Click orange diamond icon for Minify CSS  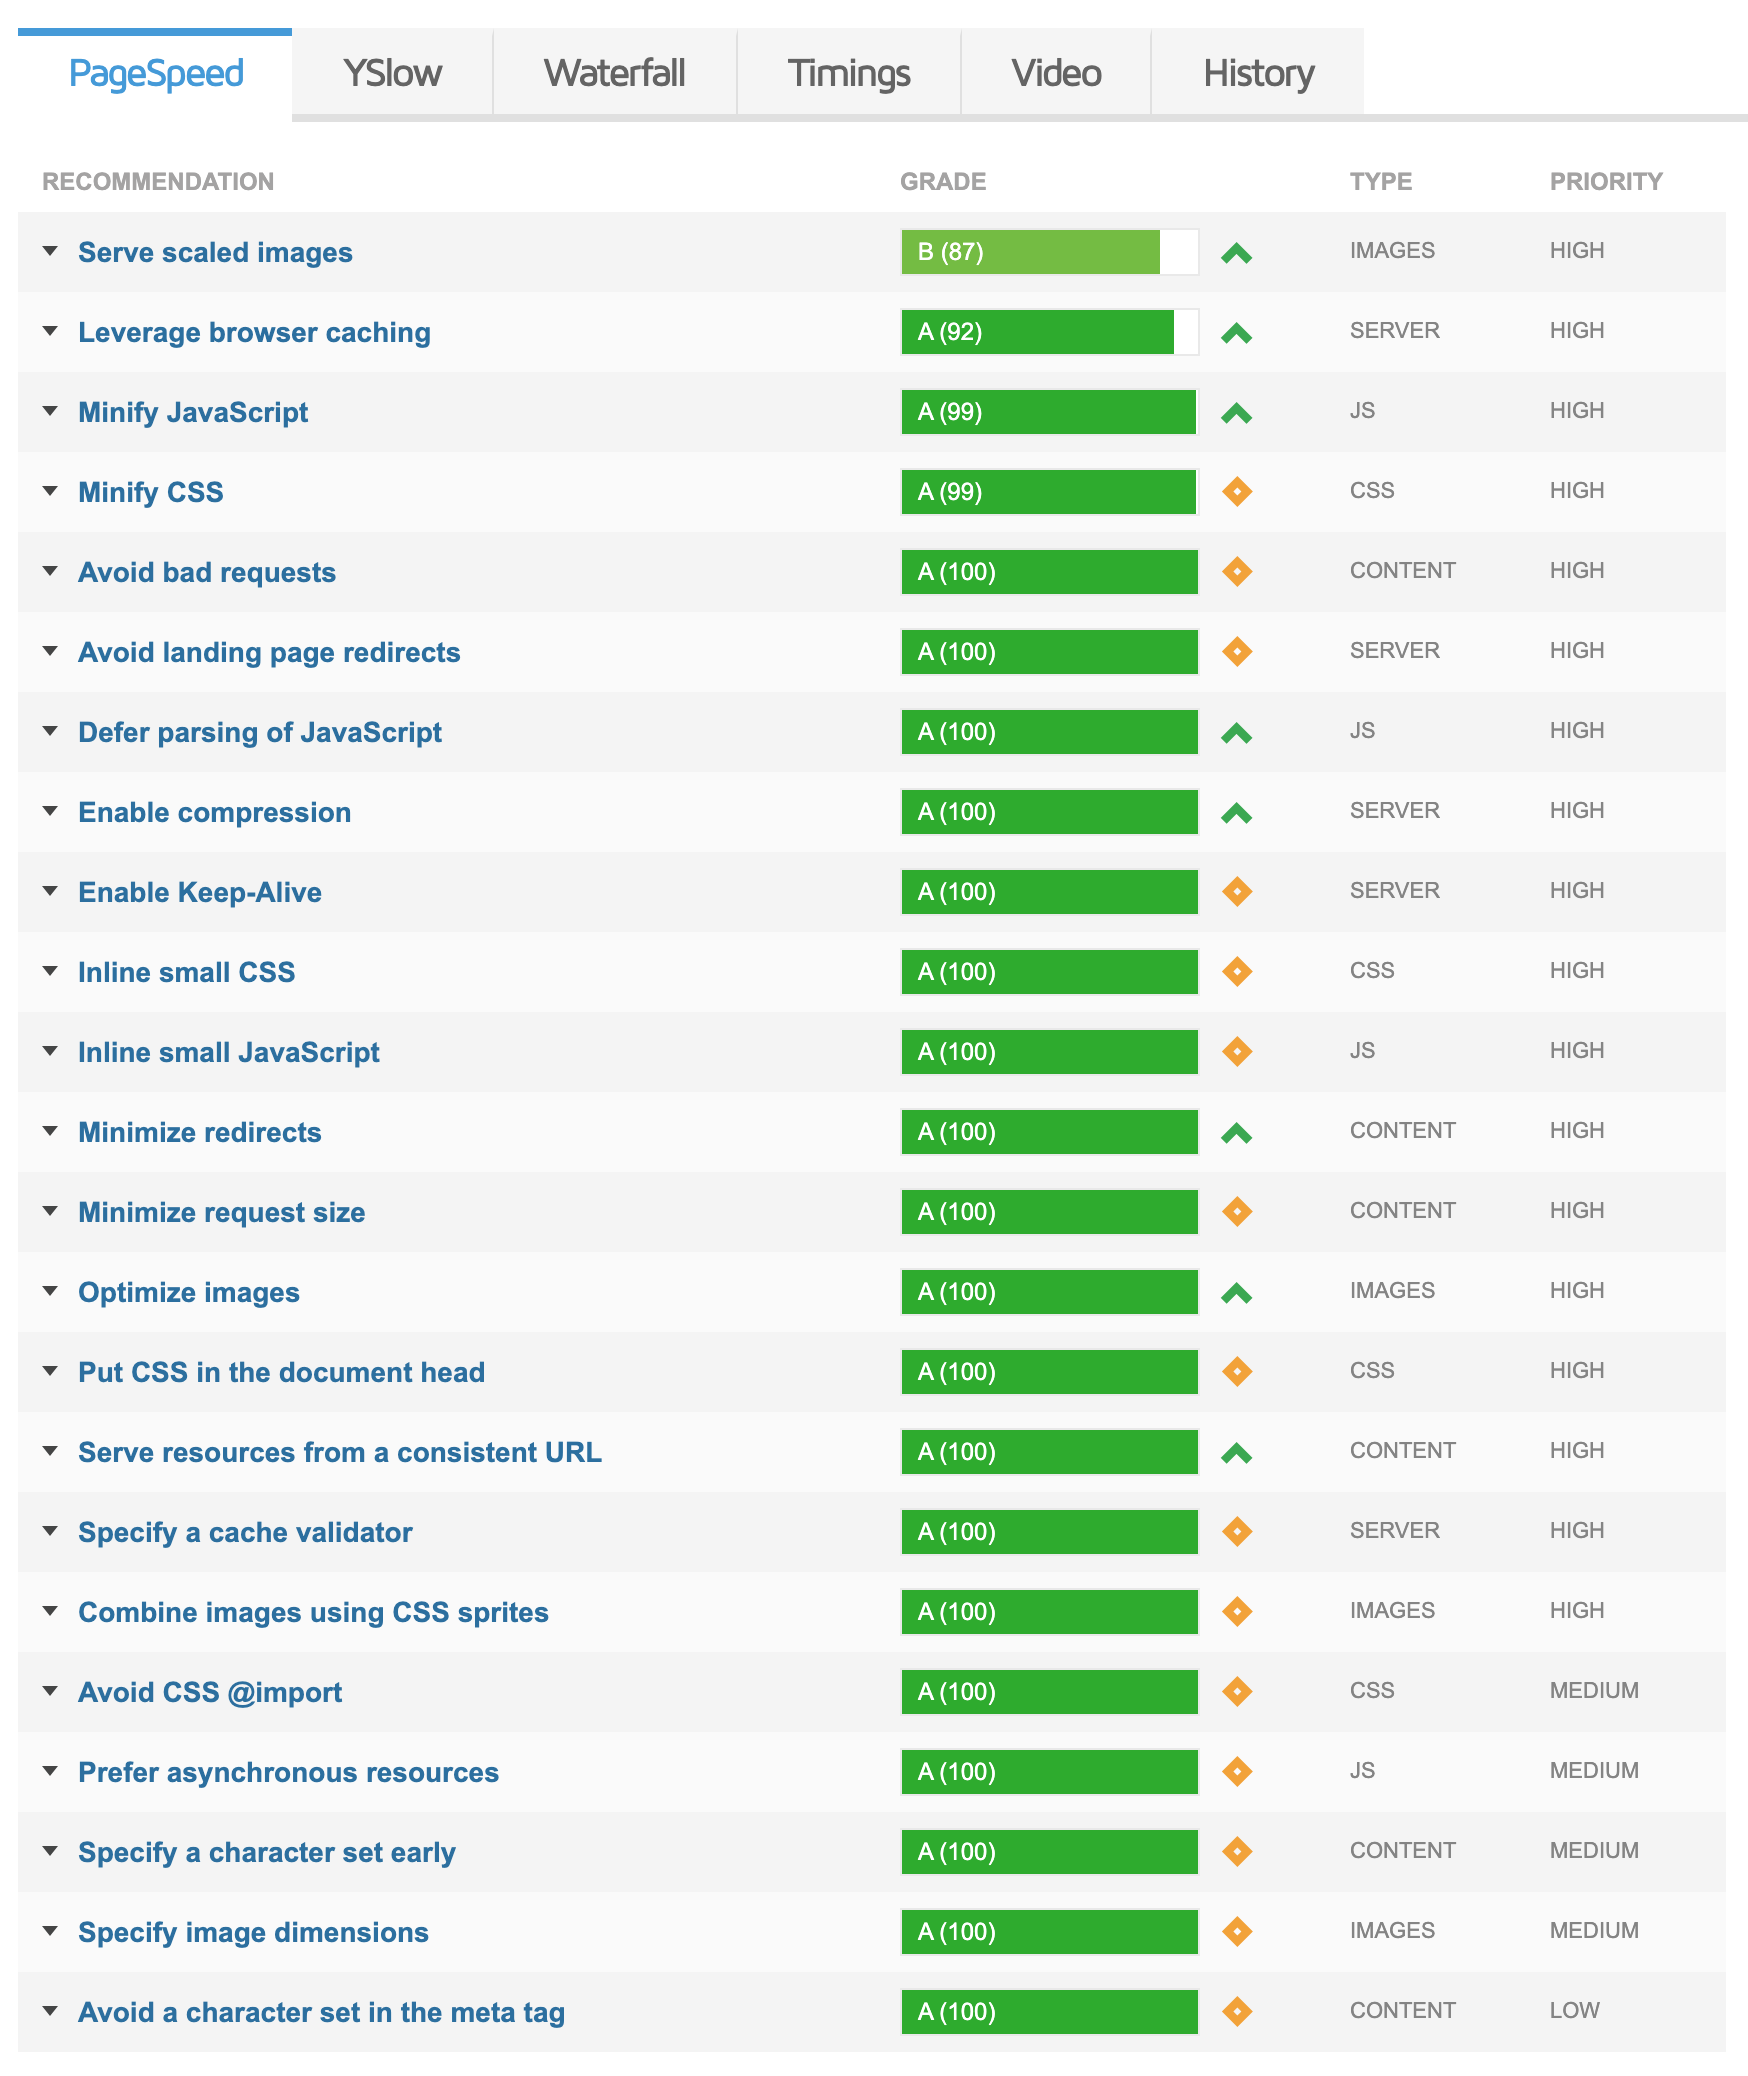pyautogui.click(x=1237, y=491)
